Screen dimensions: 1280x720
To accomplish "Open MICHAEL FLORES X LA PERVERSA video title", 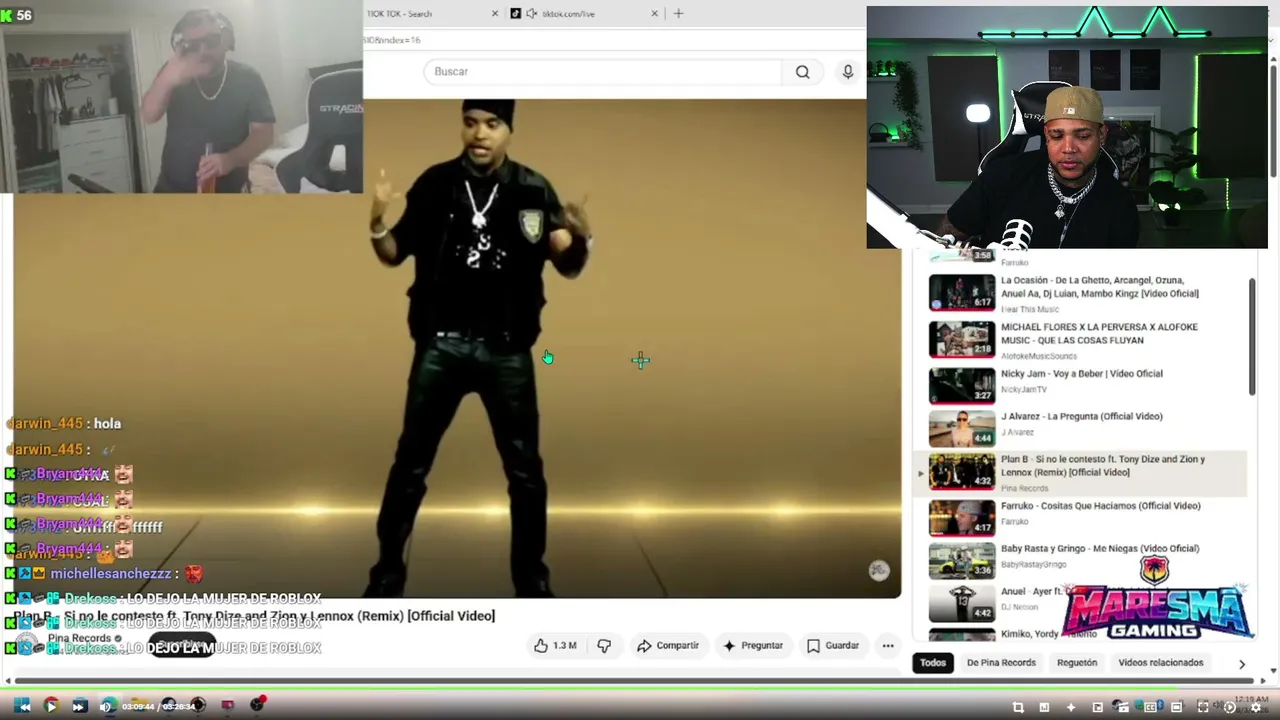I will pyautogui.click(x=1099, y=334).
